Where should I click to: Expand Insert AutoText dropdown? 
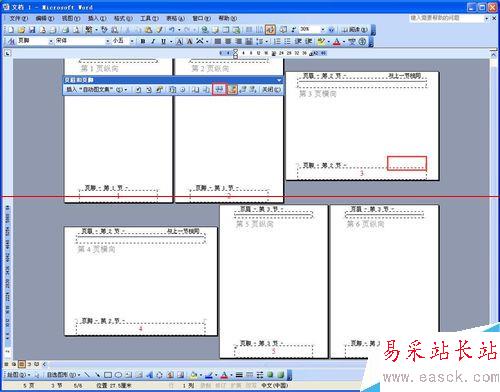(x=96, y=89)
